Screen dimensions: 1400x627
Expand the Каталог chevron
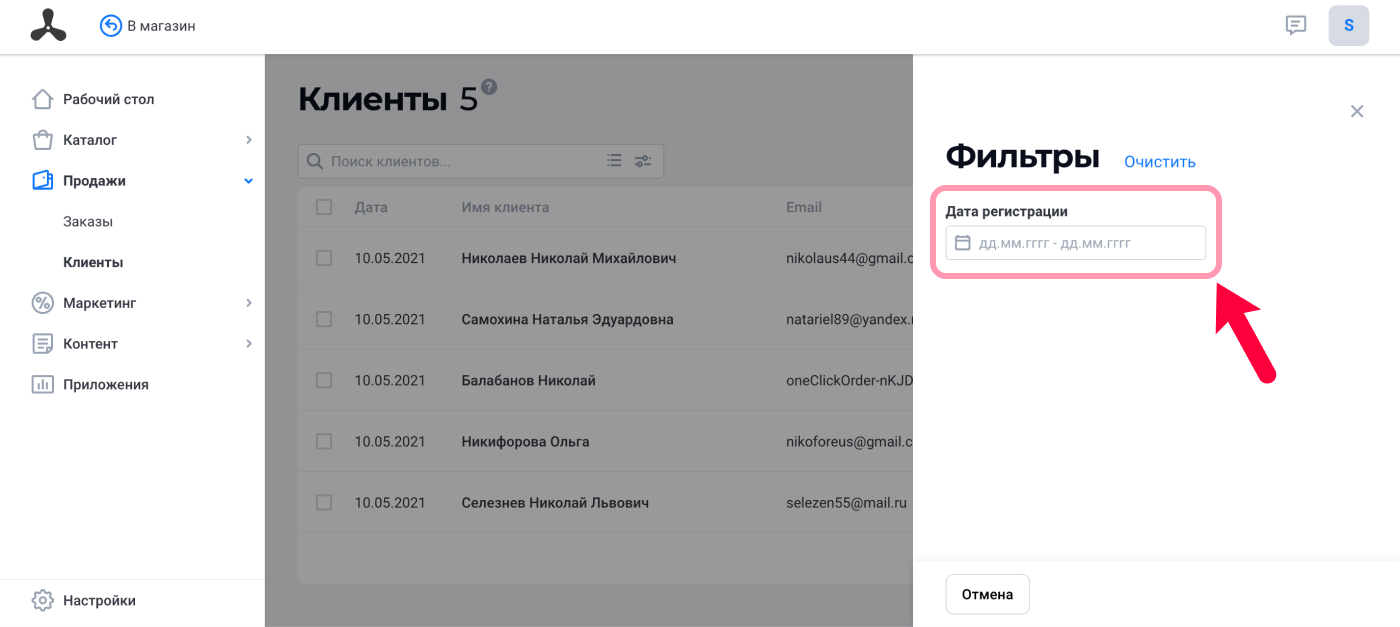[249, 140]
